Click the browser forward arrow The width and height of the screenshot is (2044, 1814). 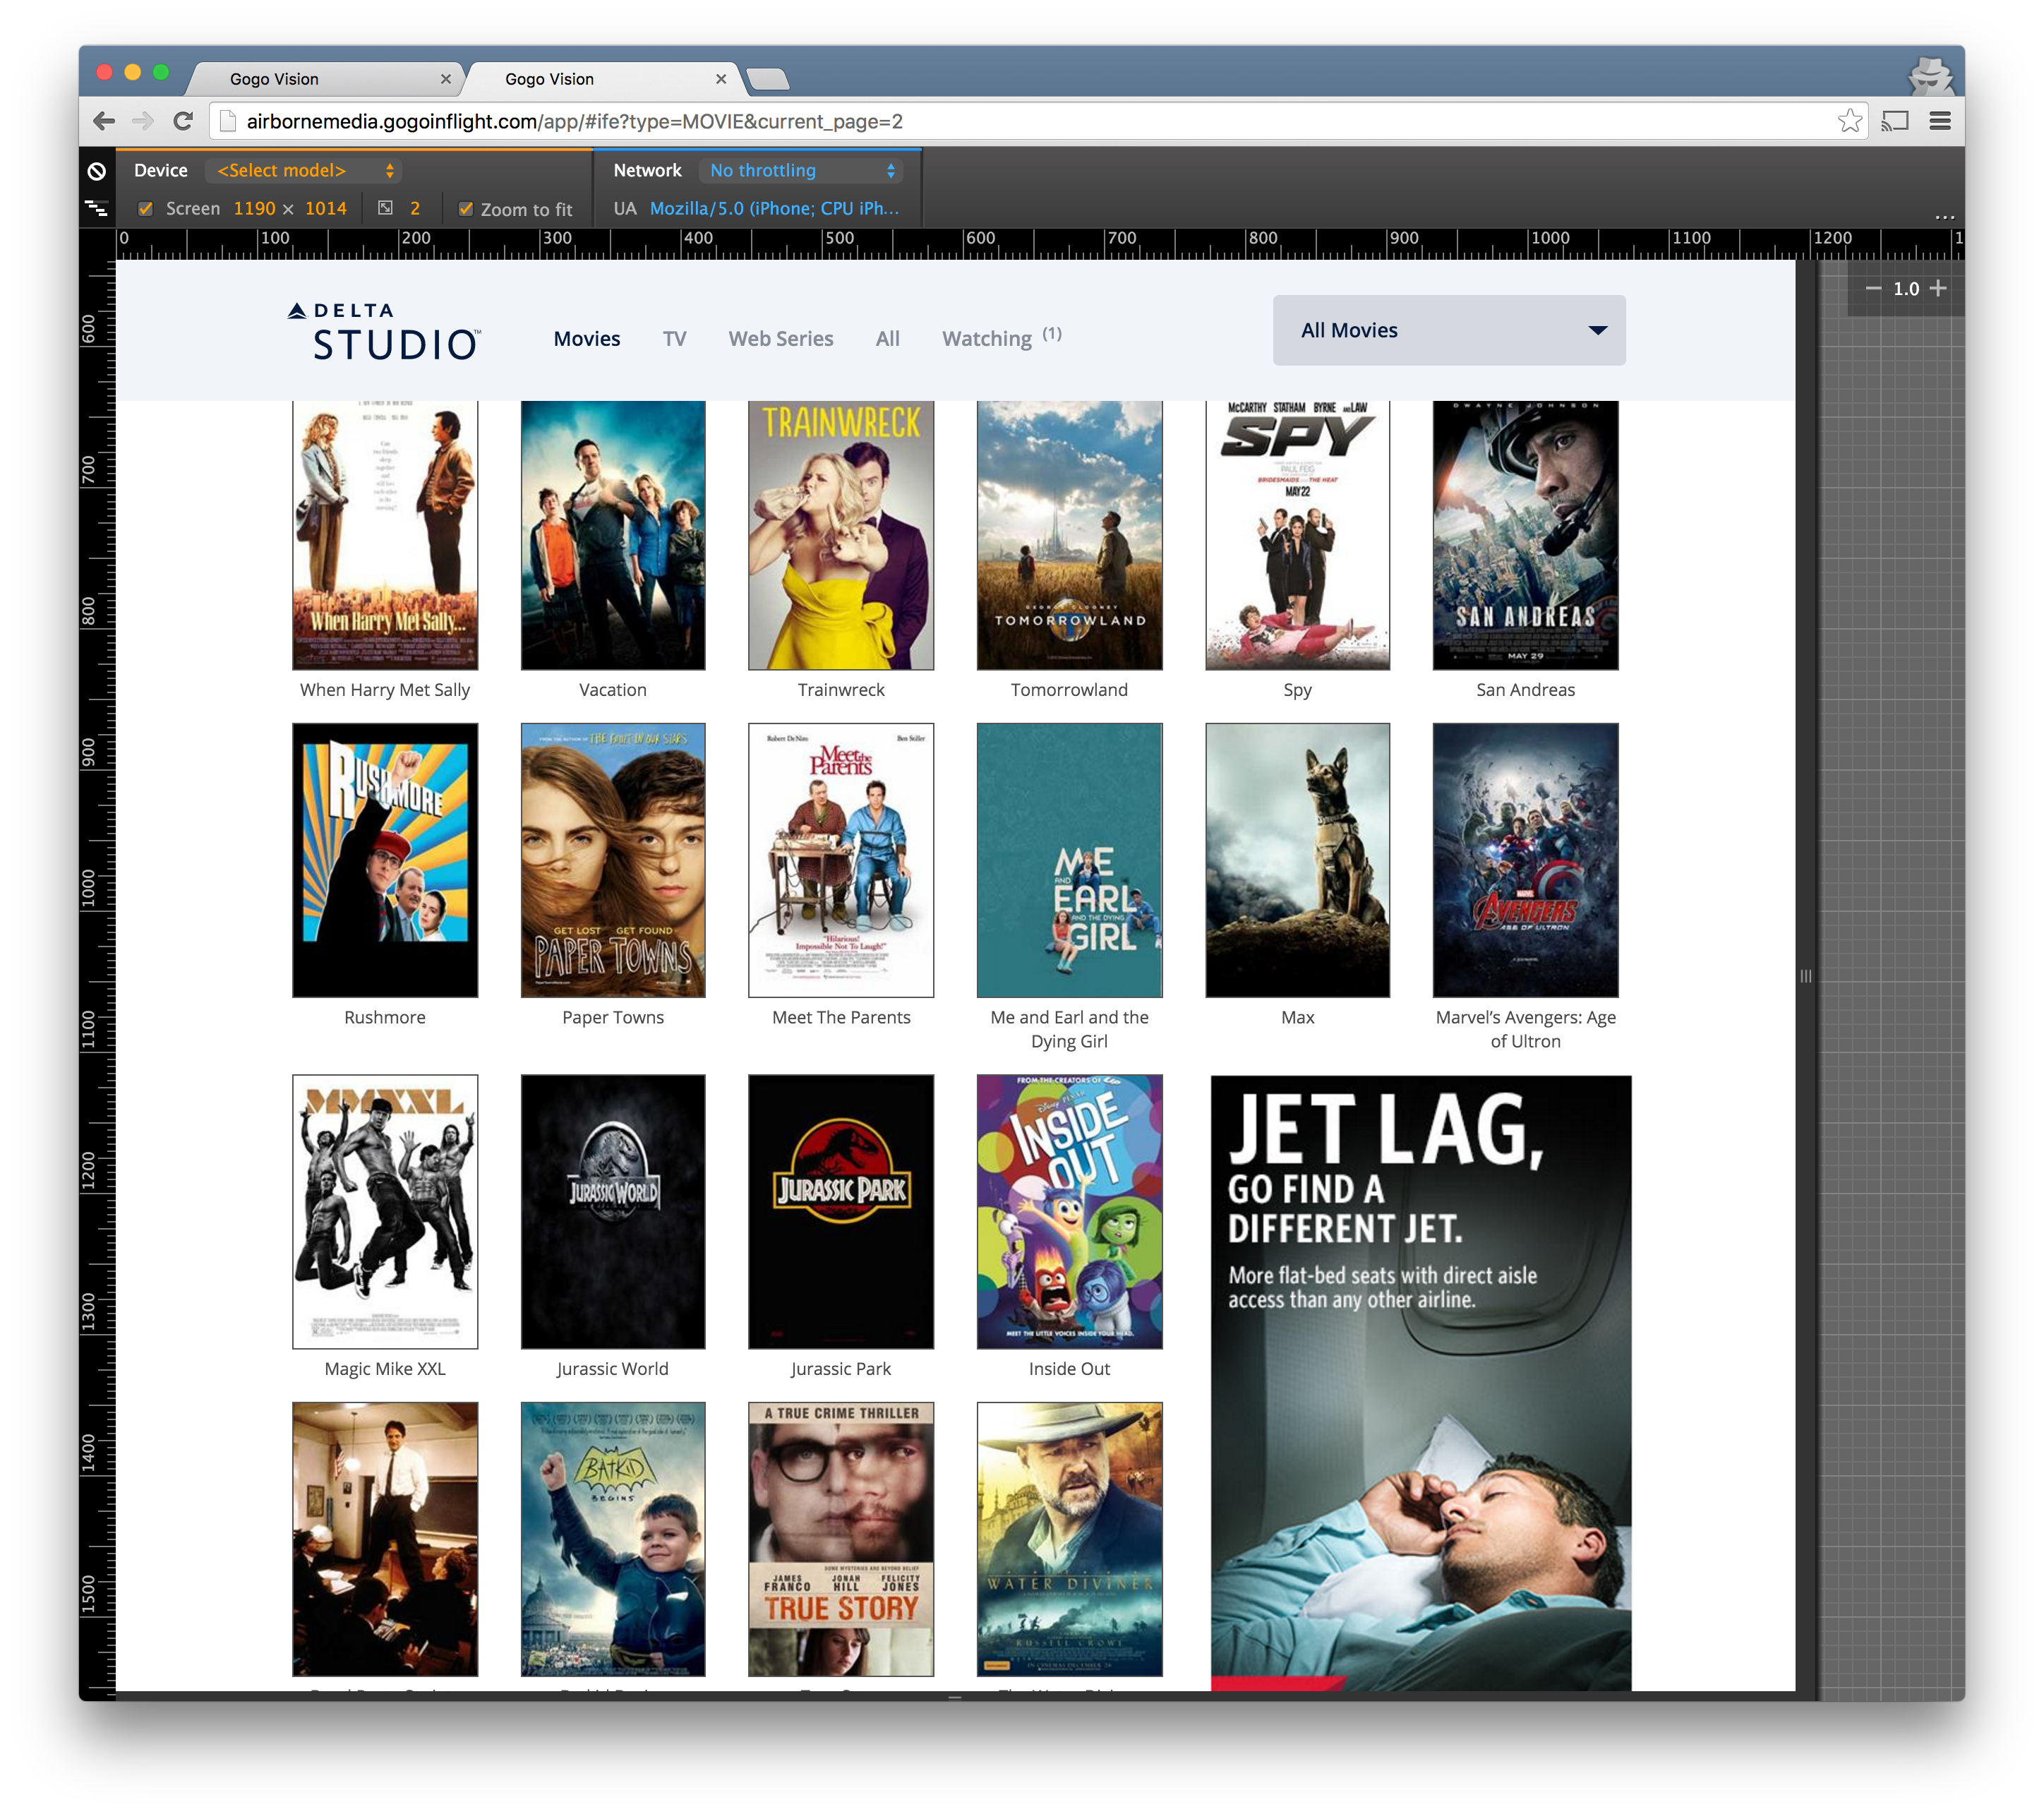tap(143, 121)
